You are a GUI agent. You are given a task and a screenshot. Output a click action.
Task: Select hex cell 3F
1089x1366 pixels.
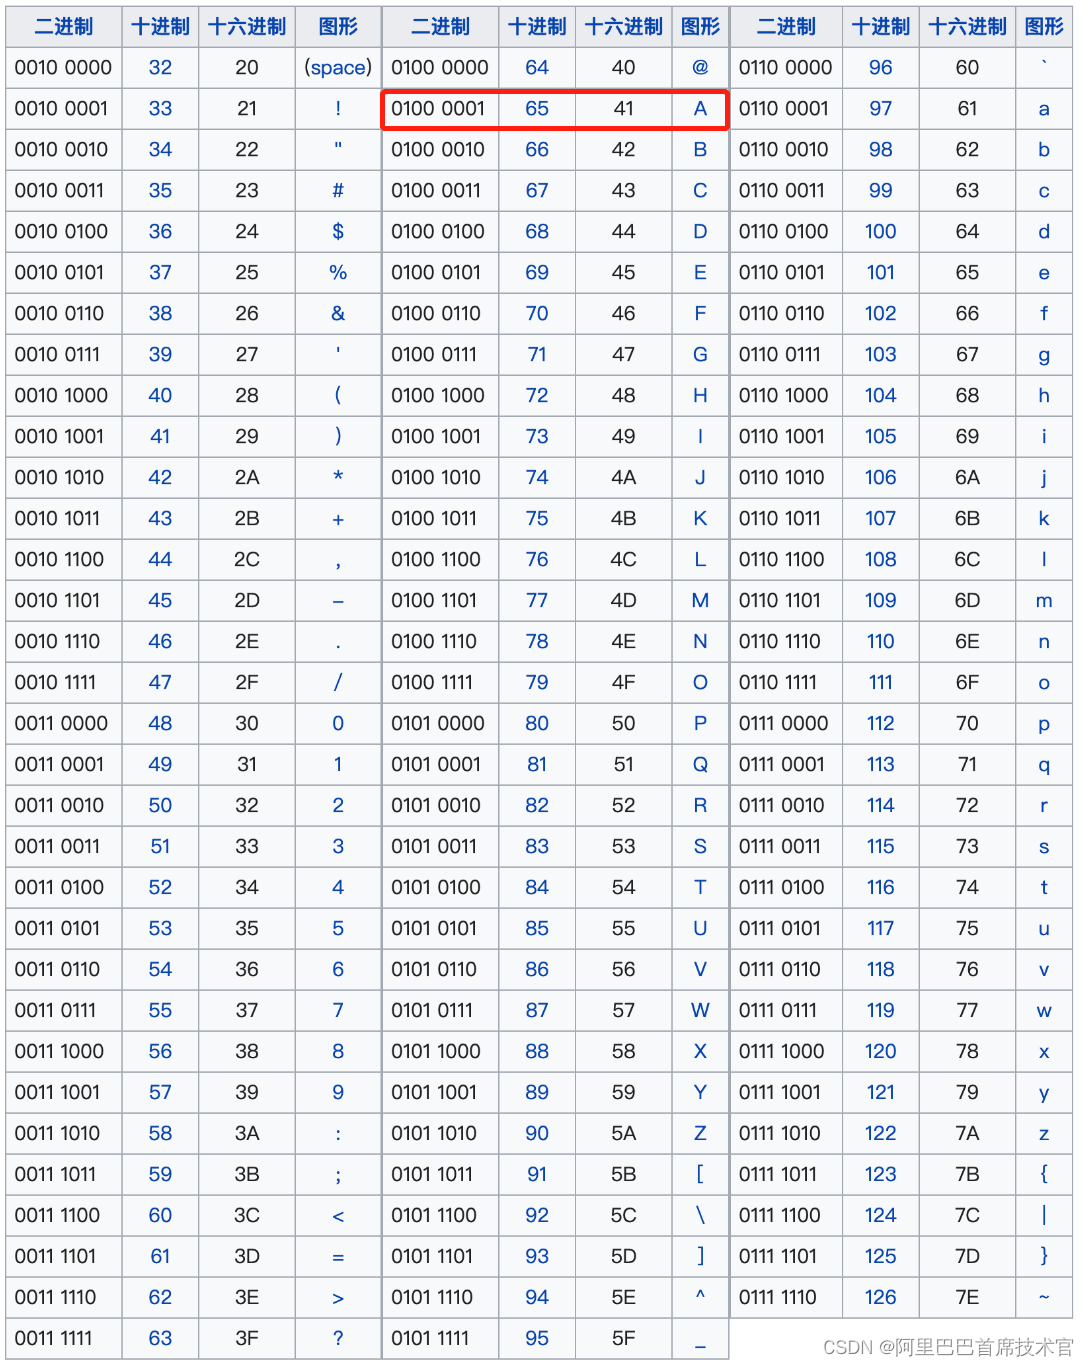click(247, 1338)
